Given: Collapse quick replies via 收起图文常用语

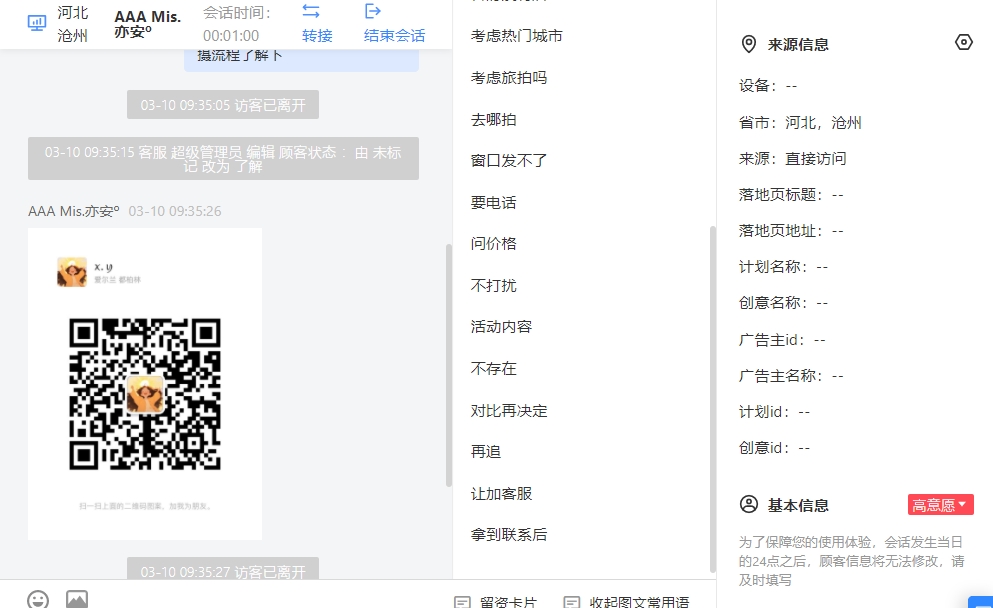Looking at the screenshot, I should pos(626,602).
